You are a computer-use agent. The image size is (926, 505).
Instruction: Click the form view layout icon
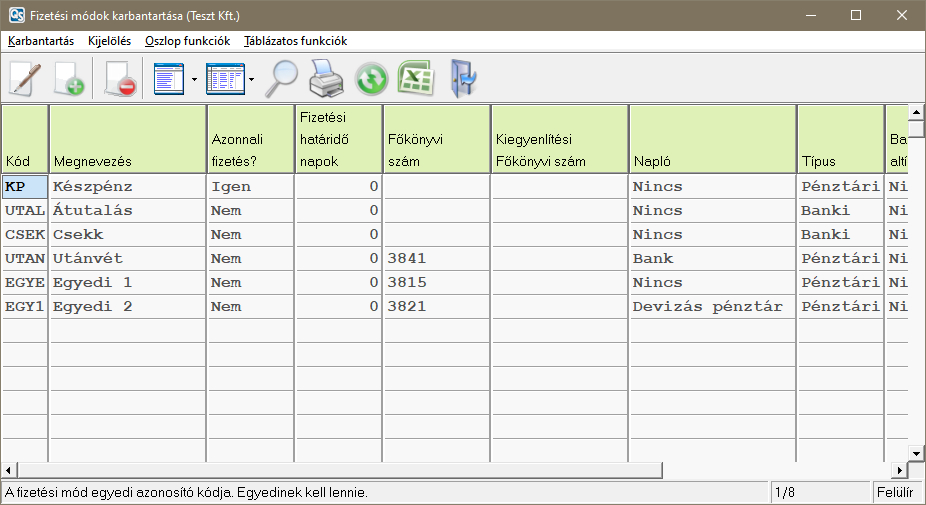(169, 78)
